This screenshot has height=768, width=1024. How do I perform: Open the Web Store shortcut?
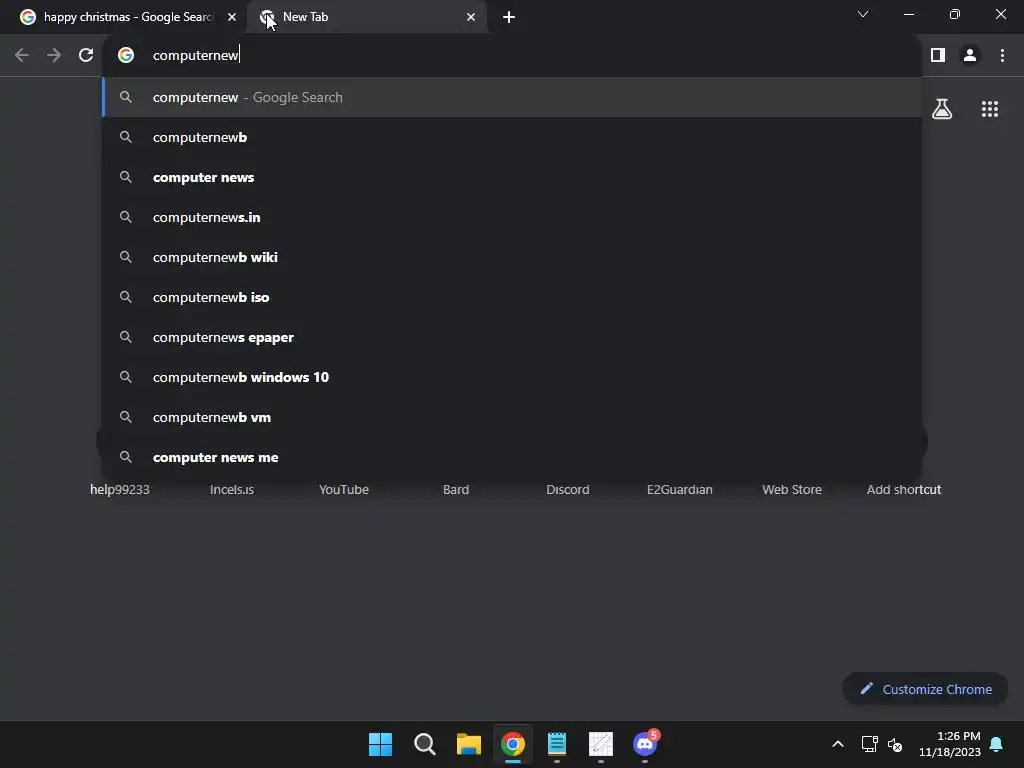pos(792,489)
